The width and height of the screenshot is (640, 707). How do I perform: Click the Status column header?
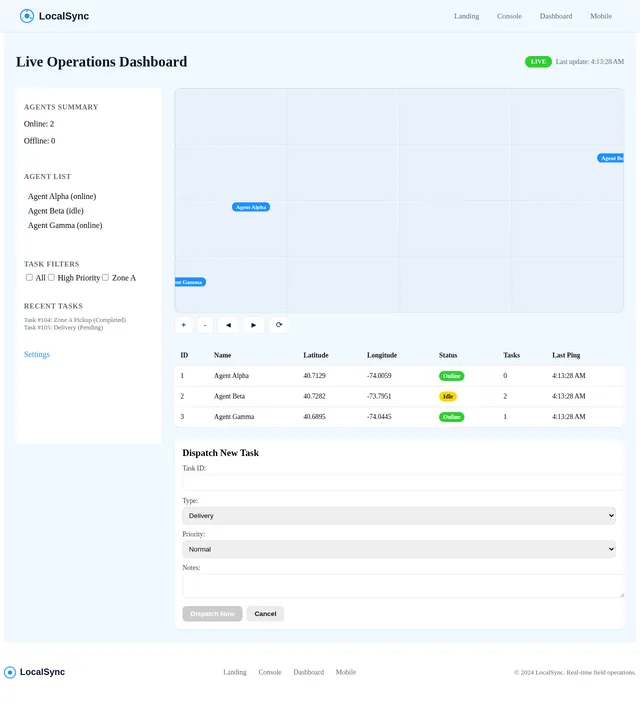point(448,355)
